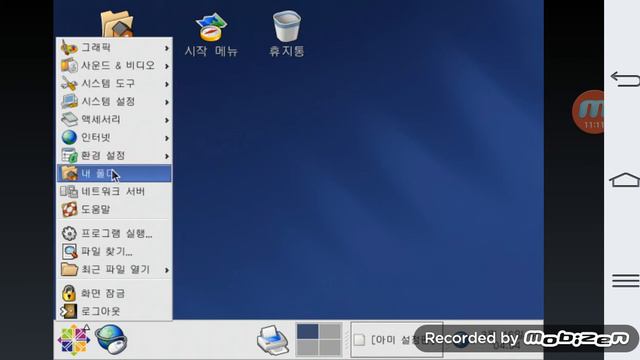Click the 화면 잠금 padlock icon
Screen dimensions: 640x360
[69, 293]
